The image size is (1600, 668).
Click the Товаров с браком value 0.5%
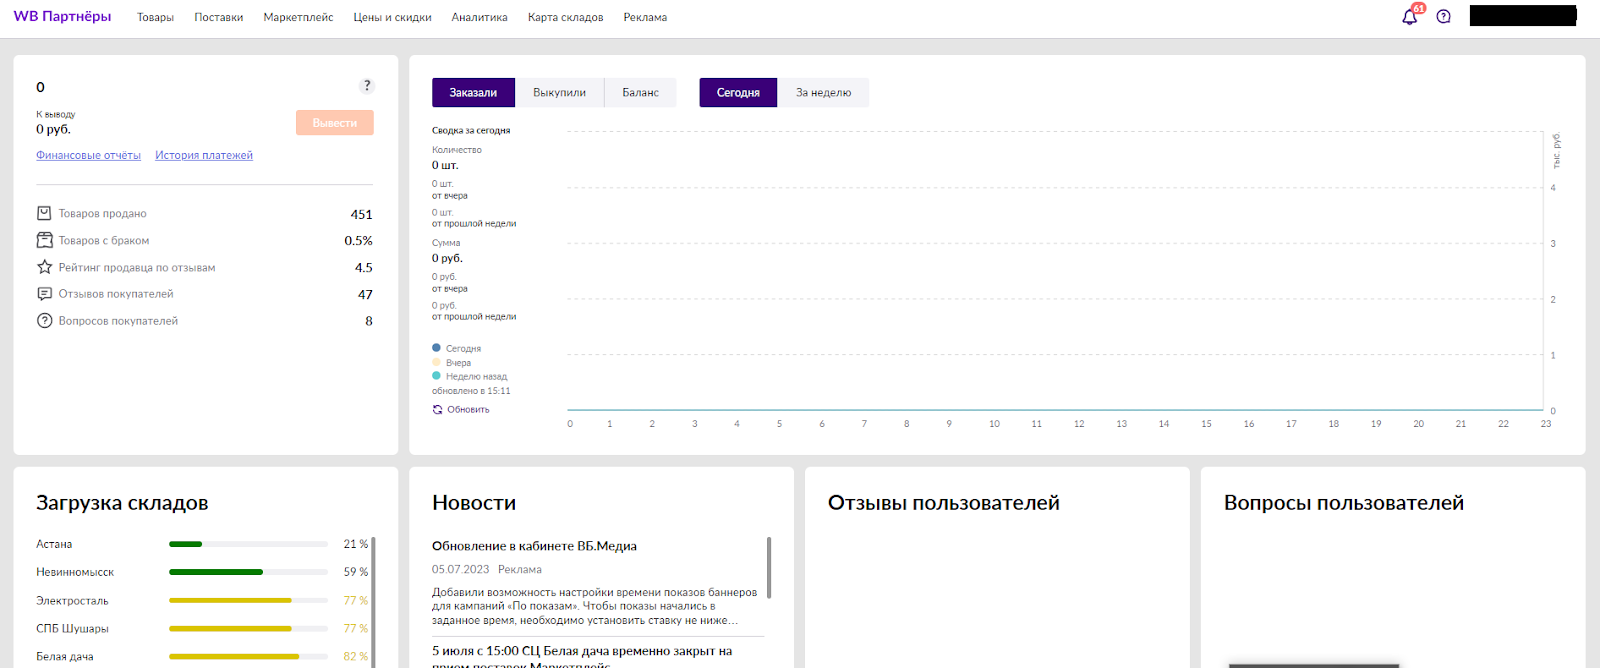pyautogui.click(x=358, y=241)
